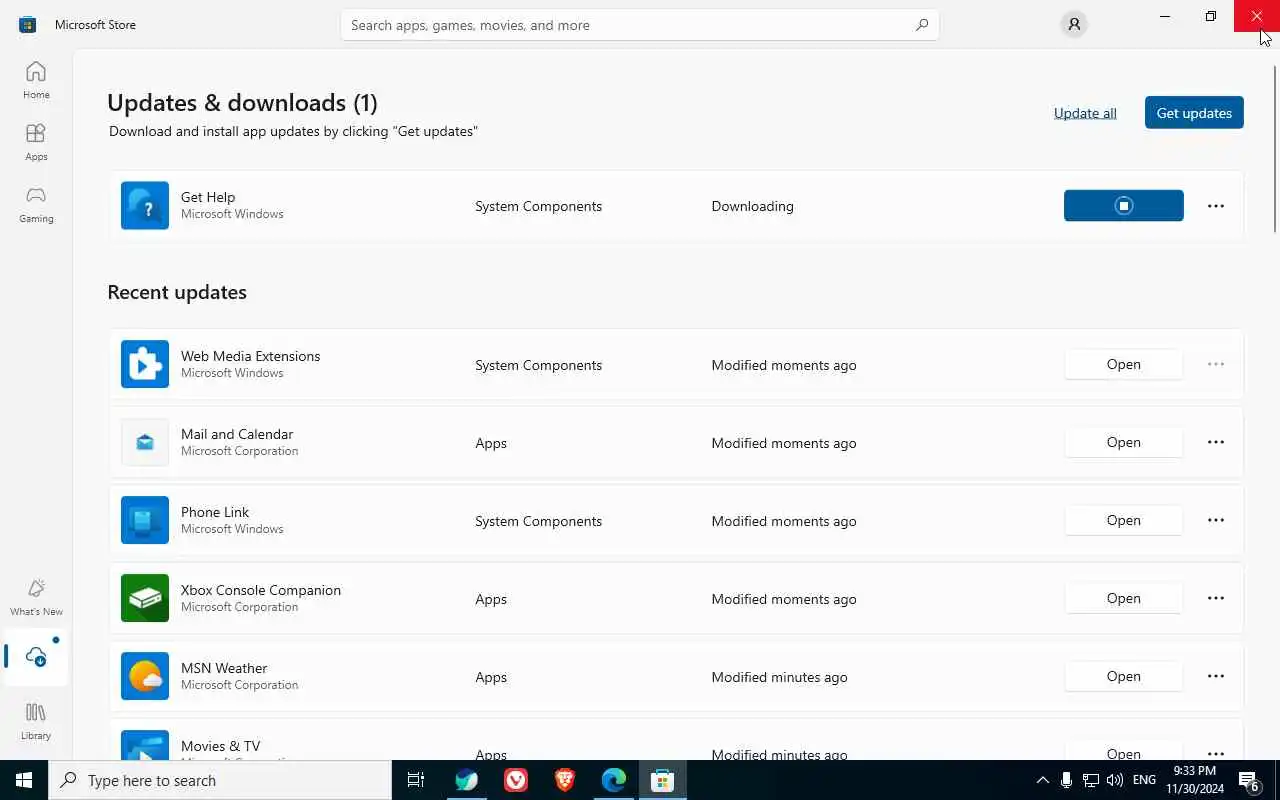Open more options for Xbox Console Companion
The width and height of the screenshot is (1280, 800).
[1216, 598]
